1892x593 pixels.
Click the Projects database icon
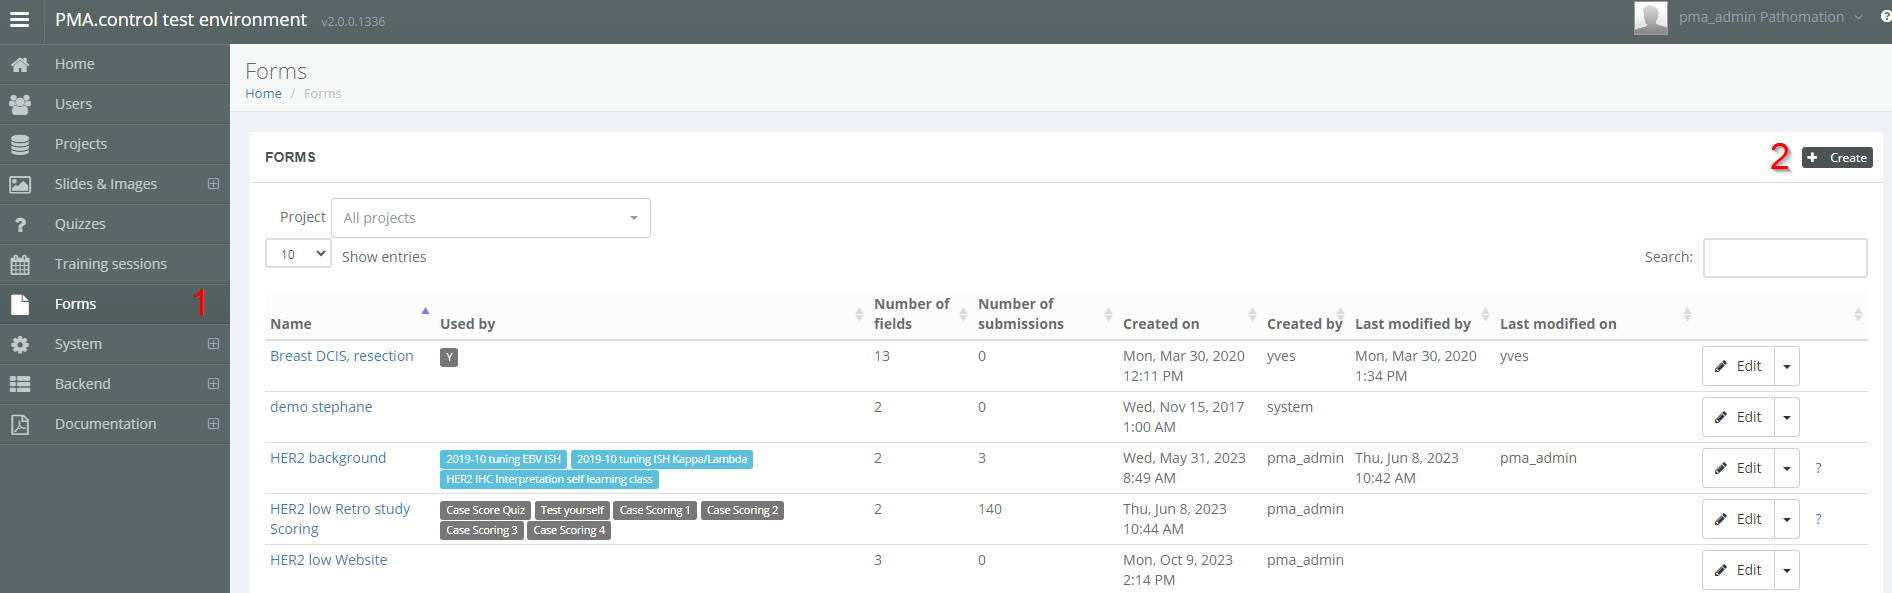pos(19,144)
